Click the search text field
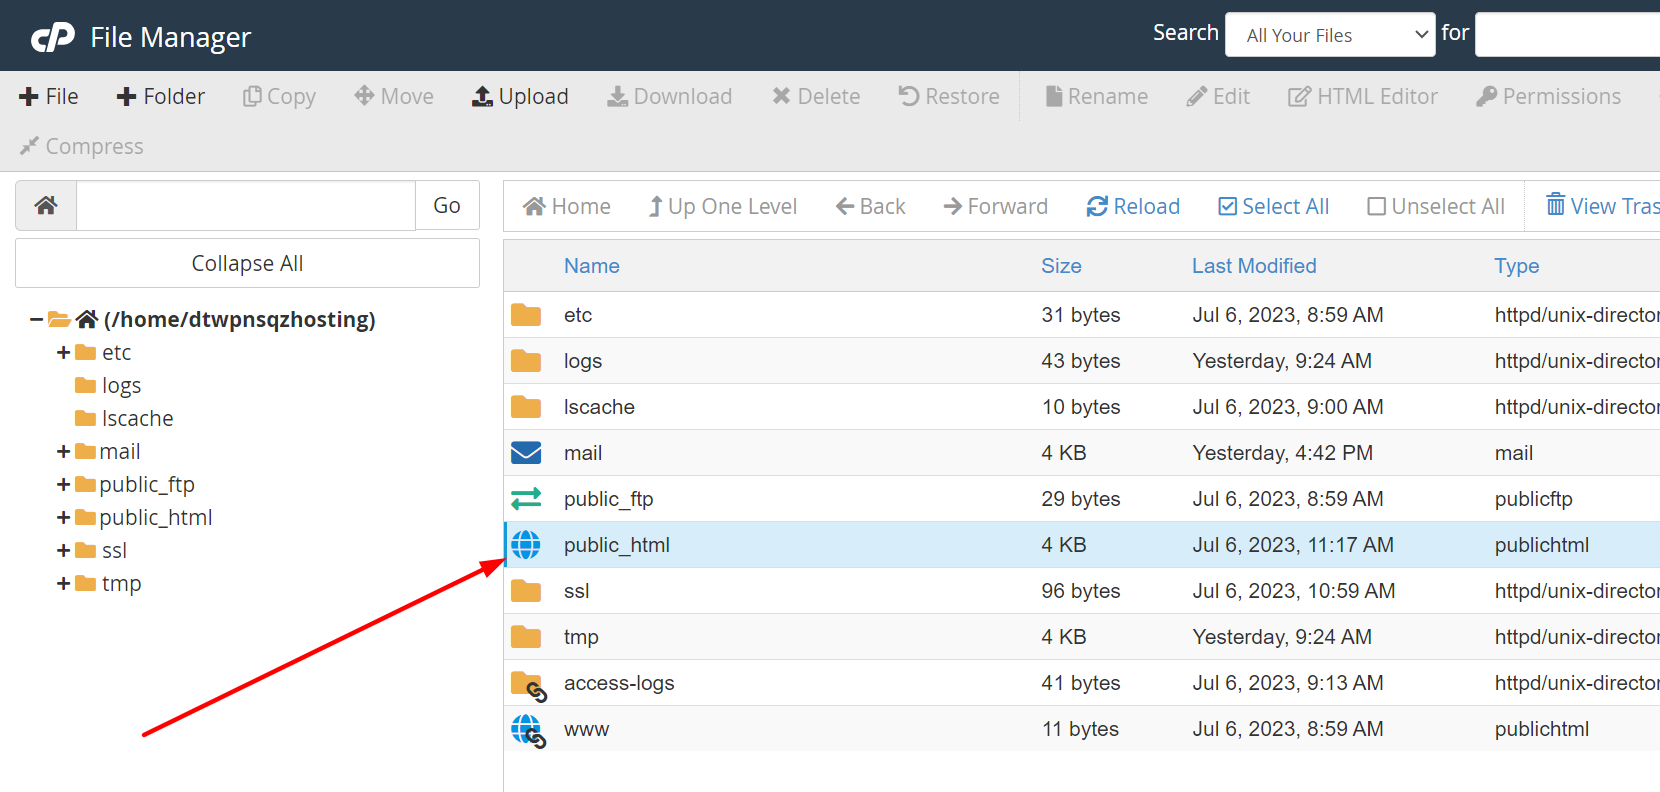1660x792 pixels. pyautogui.click(x=1567, y=35)
